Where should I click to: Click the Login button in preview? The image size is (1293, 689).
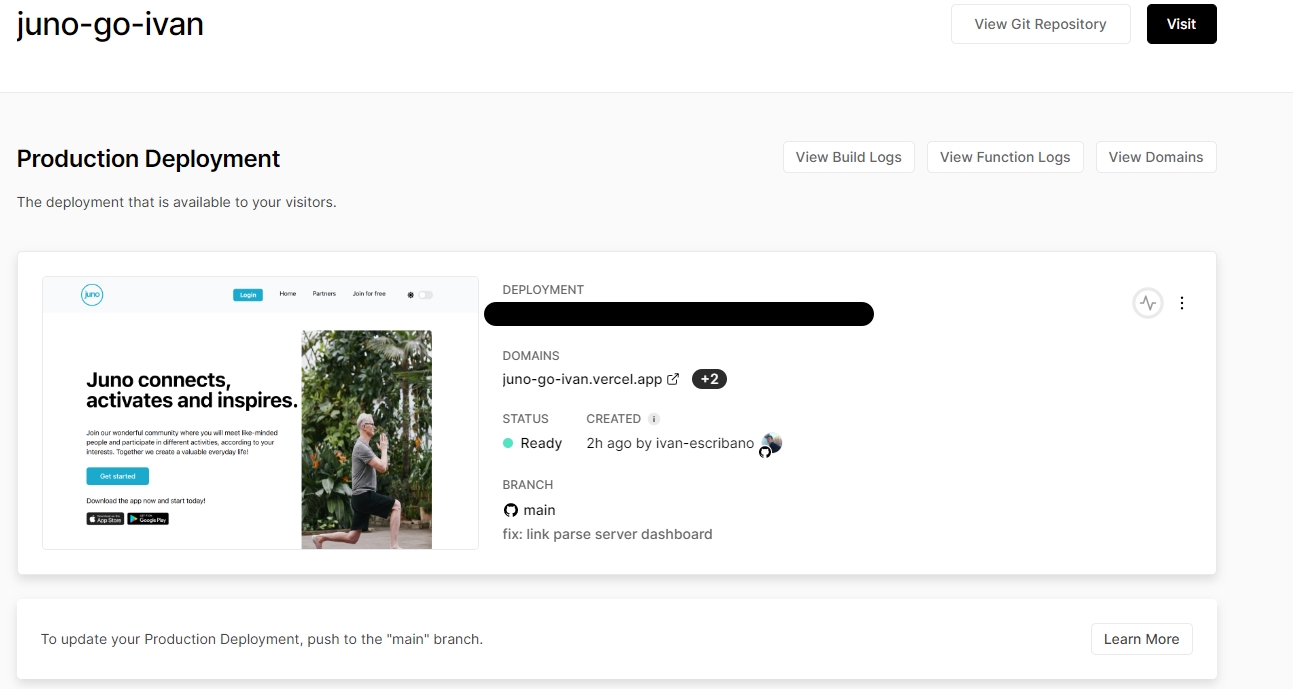point(248,295)
